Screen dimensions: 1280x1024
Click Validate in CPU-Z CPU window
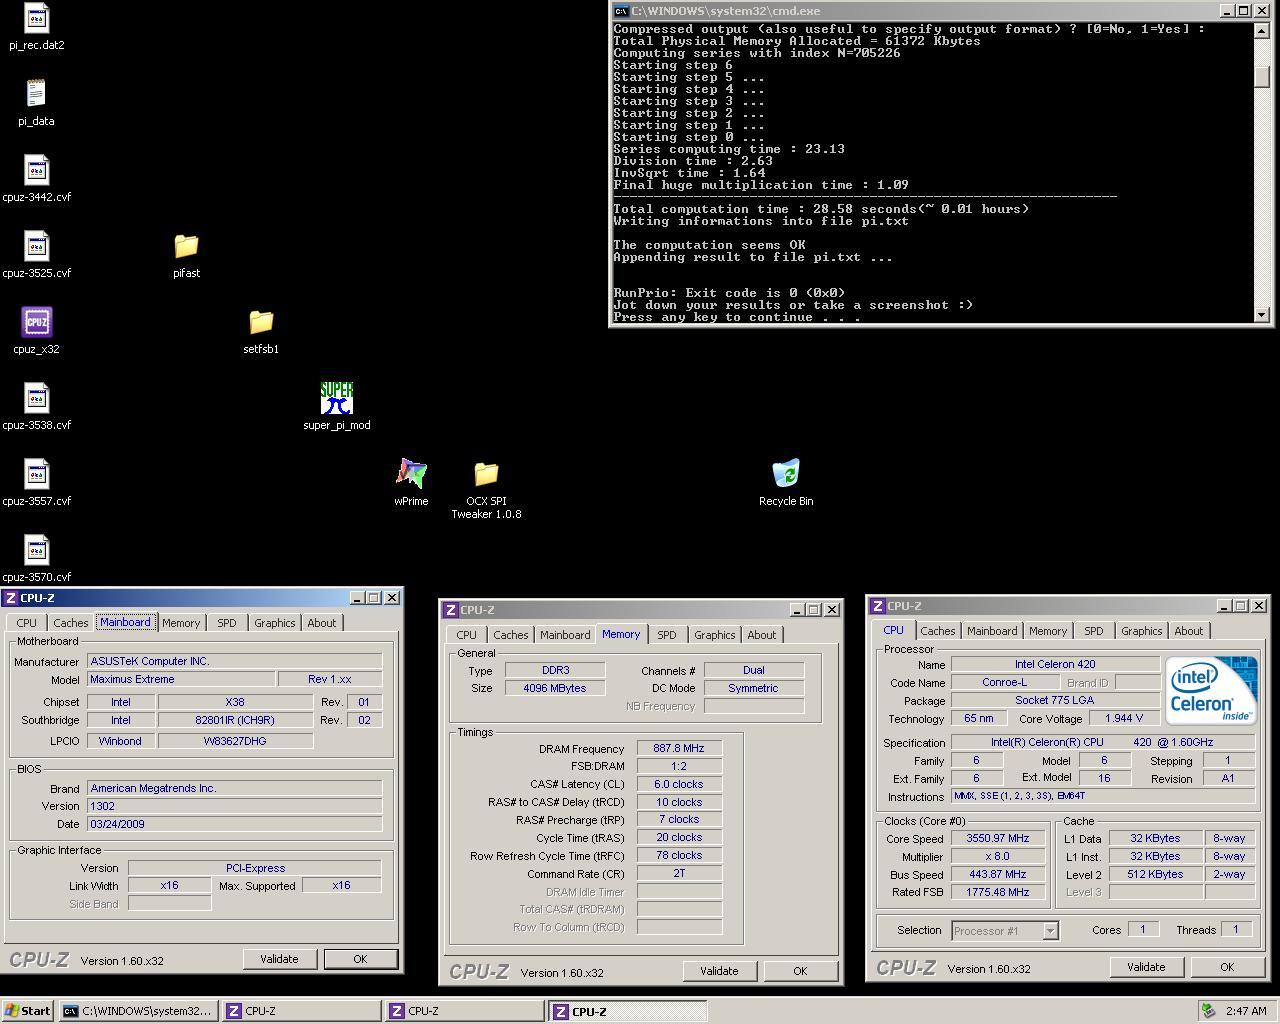tap(1146, 967)
